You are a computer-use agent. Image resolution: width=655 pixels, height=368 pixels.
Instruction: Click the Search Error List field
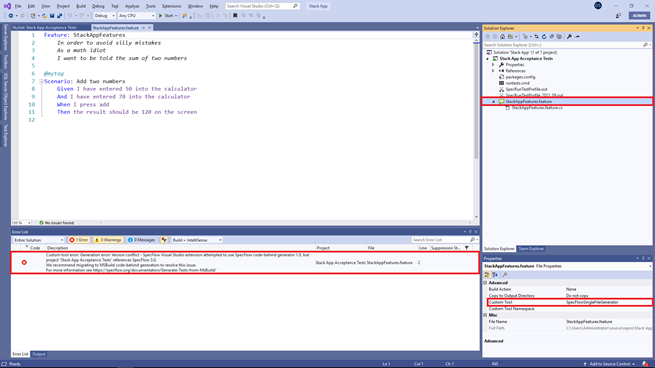tap(444, 240)
